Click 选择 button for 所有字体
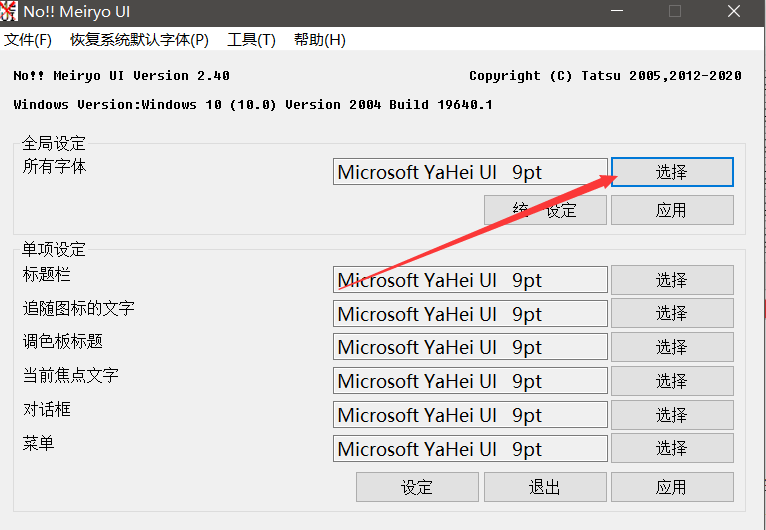 click(672, 172)
